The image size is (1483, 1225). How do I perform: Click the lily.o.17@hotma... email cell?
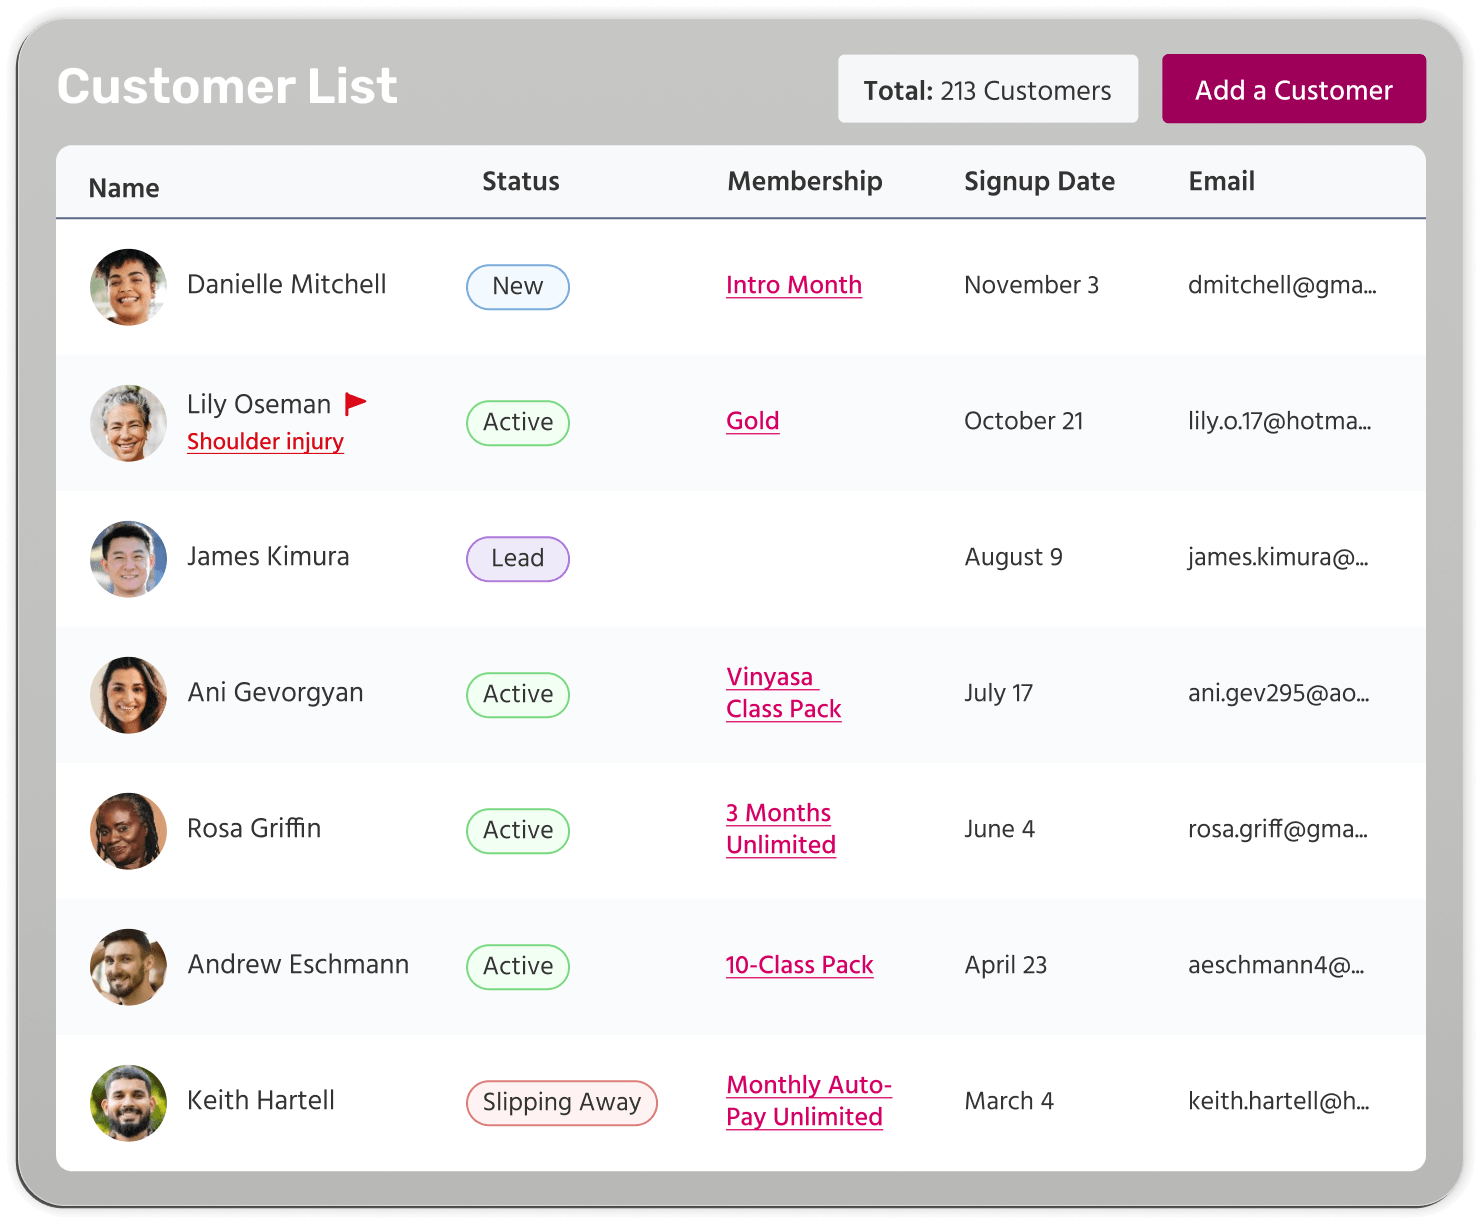[x=1279, y=421]
